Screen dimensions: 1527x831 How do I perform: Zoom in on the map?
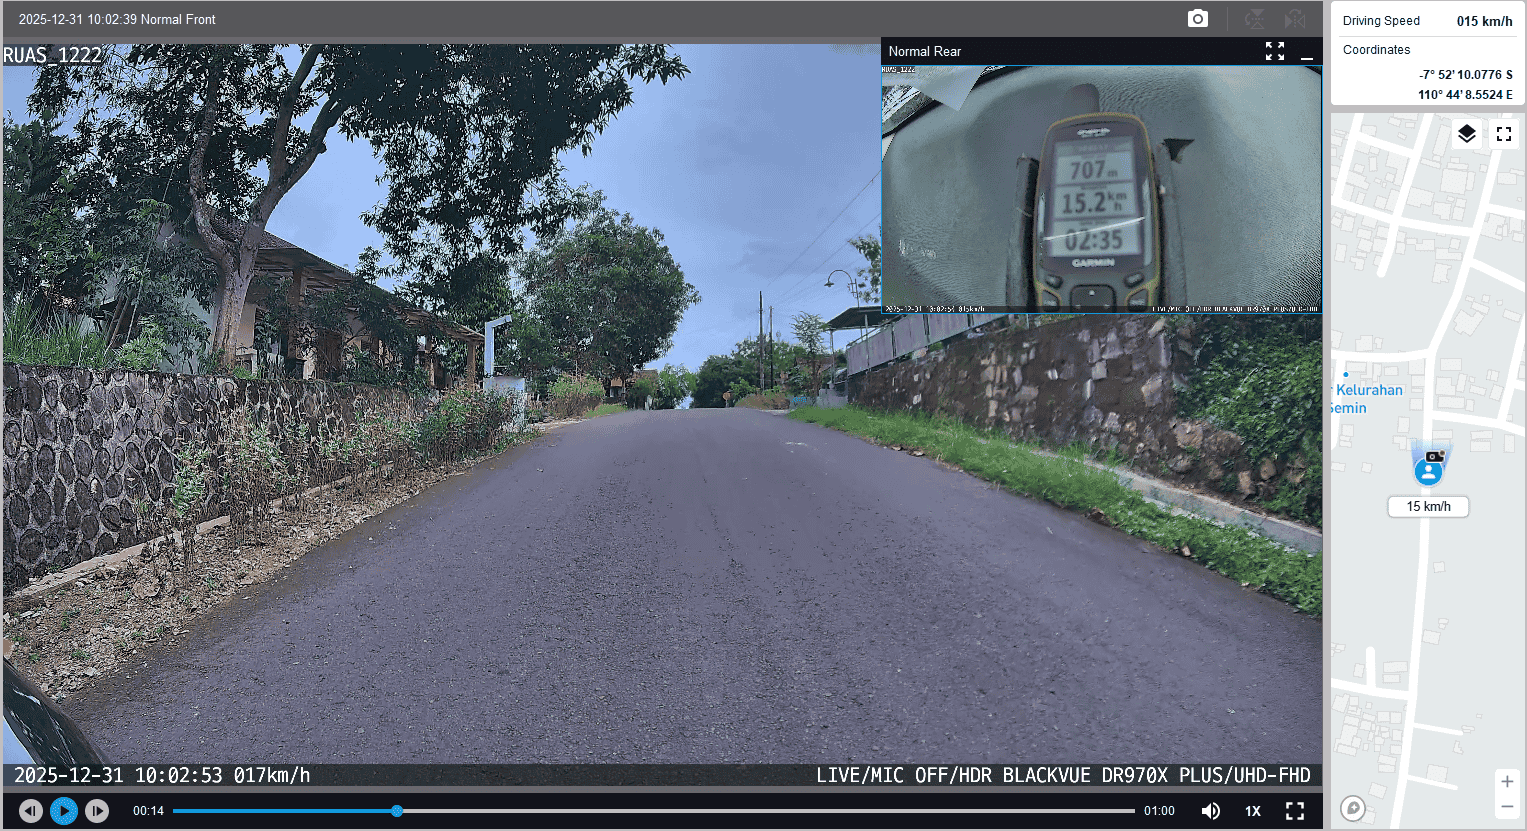1507,781
